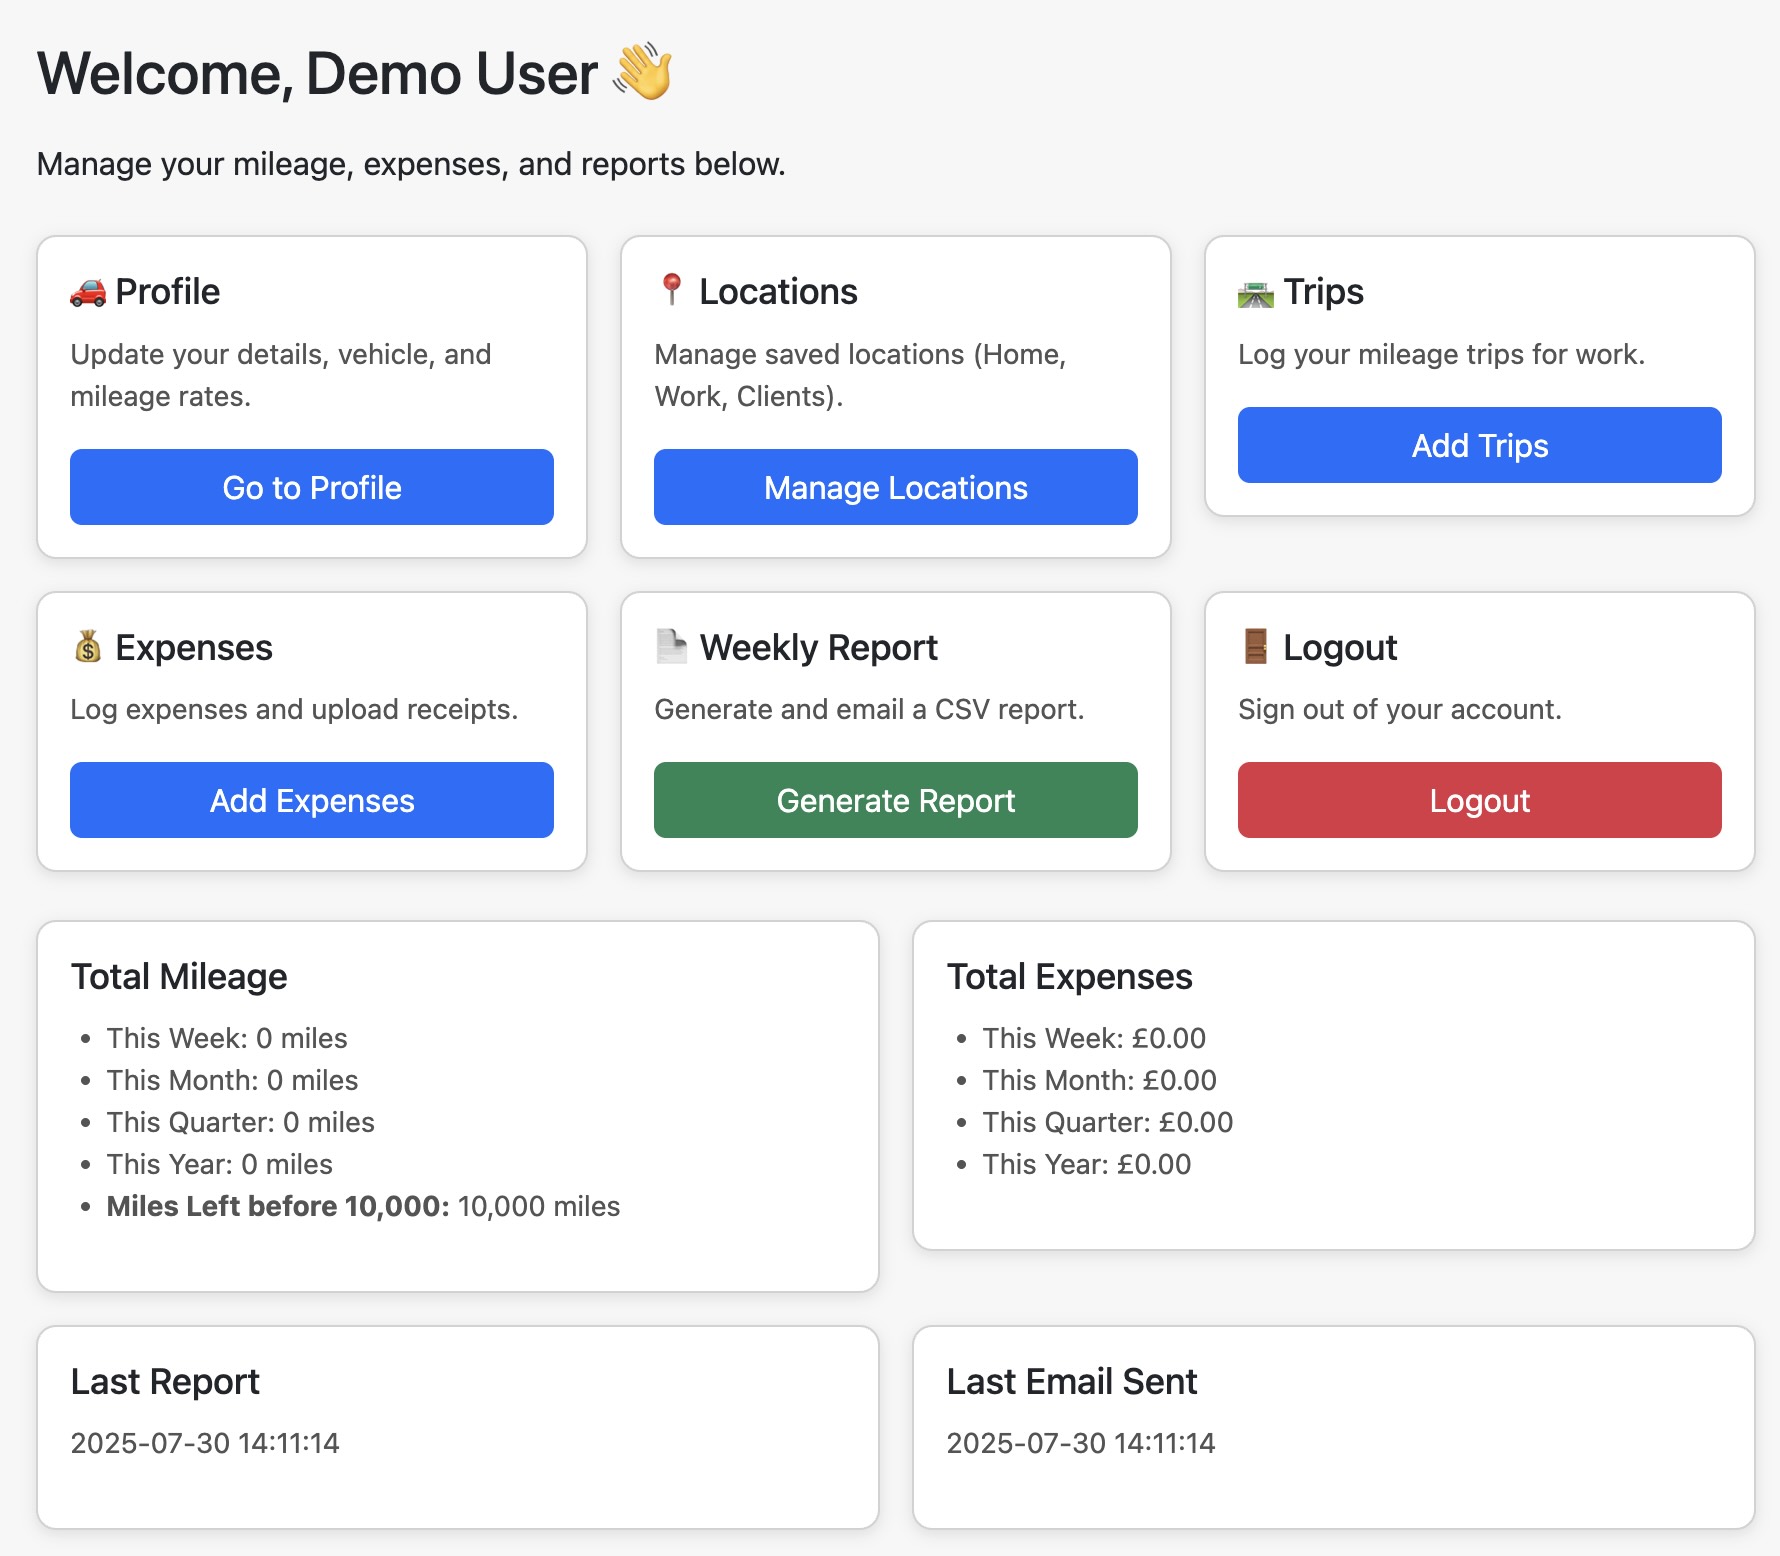Click 'Update your details, vehicle' description
The image size is (1780, 1556).
(280, 375)
